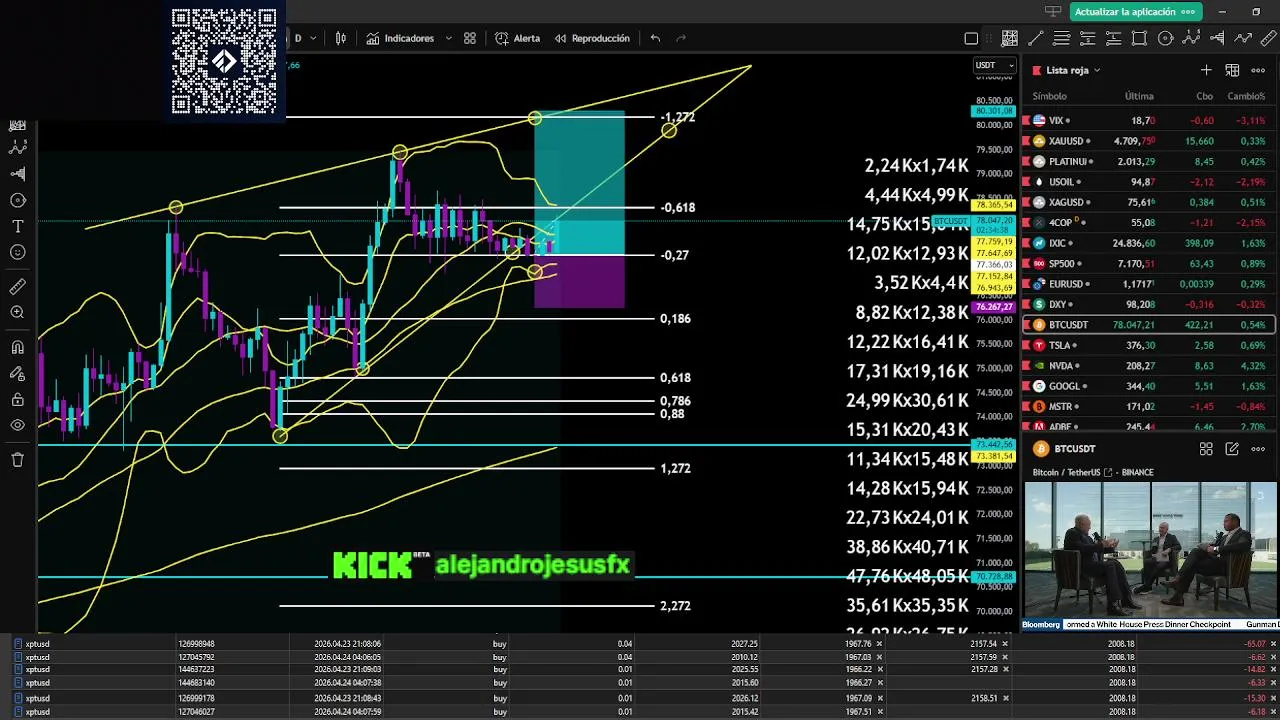This screenshot has height=720, width=1280.
Task: Select the ruler Measure tool in left sidebar
Action: coord(17,287)
